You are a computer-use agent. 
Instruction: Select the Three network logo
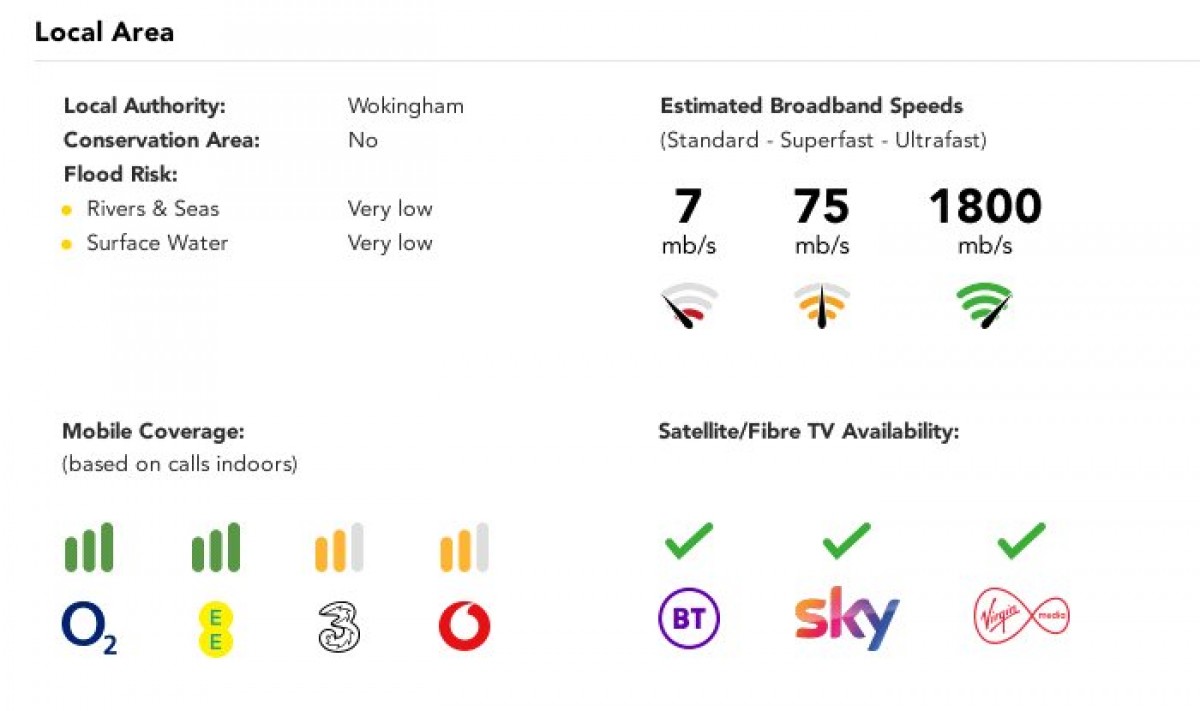pos(339,628)
